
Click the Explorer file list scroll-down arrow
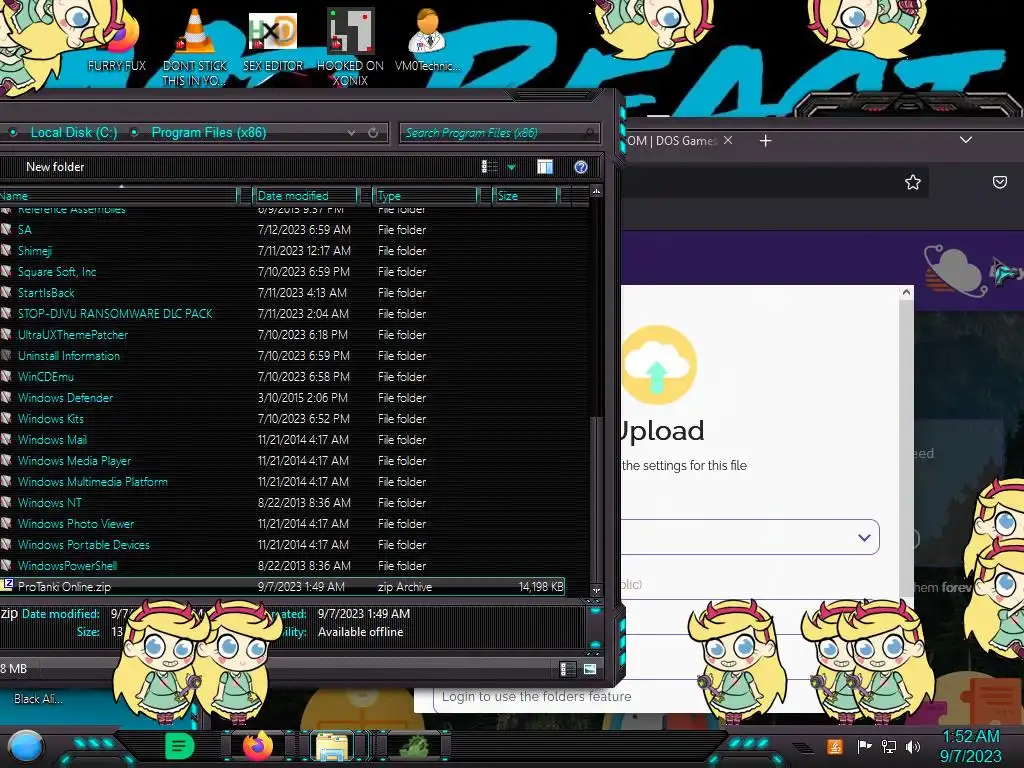tap(596, 590)
